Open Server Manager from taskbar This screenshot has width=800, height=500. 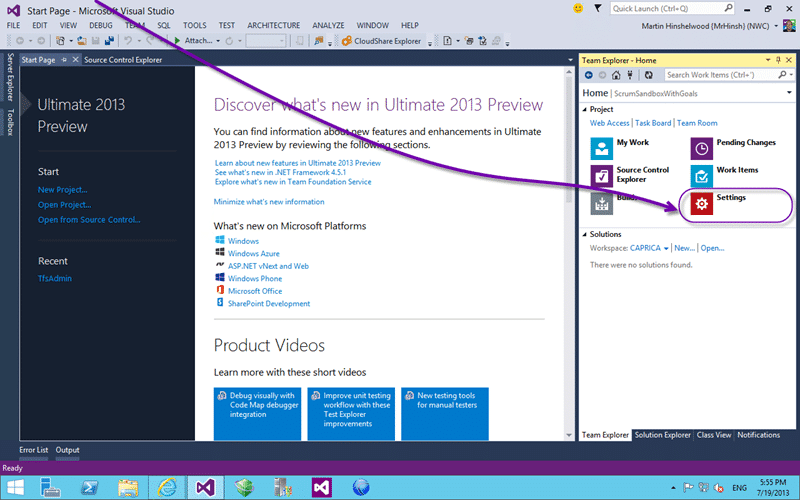[x=51, y=487]
